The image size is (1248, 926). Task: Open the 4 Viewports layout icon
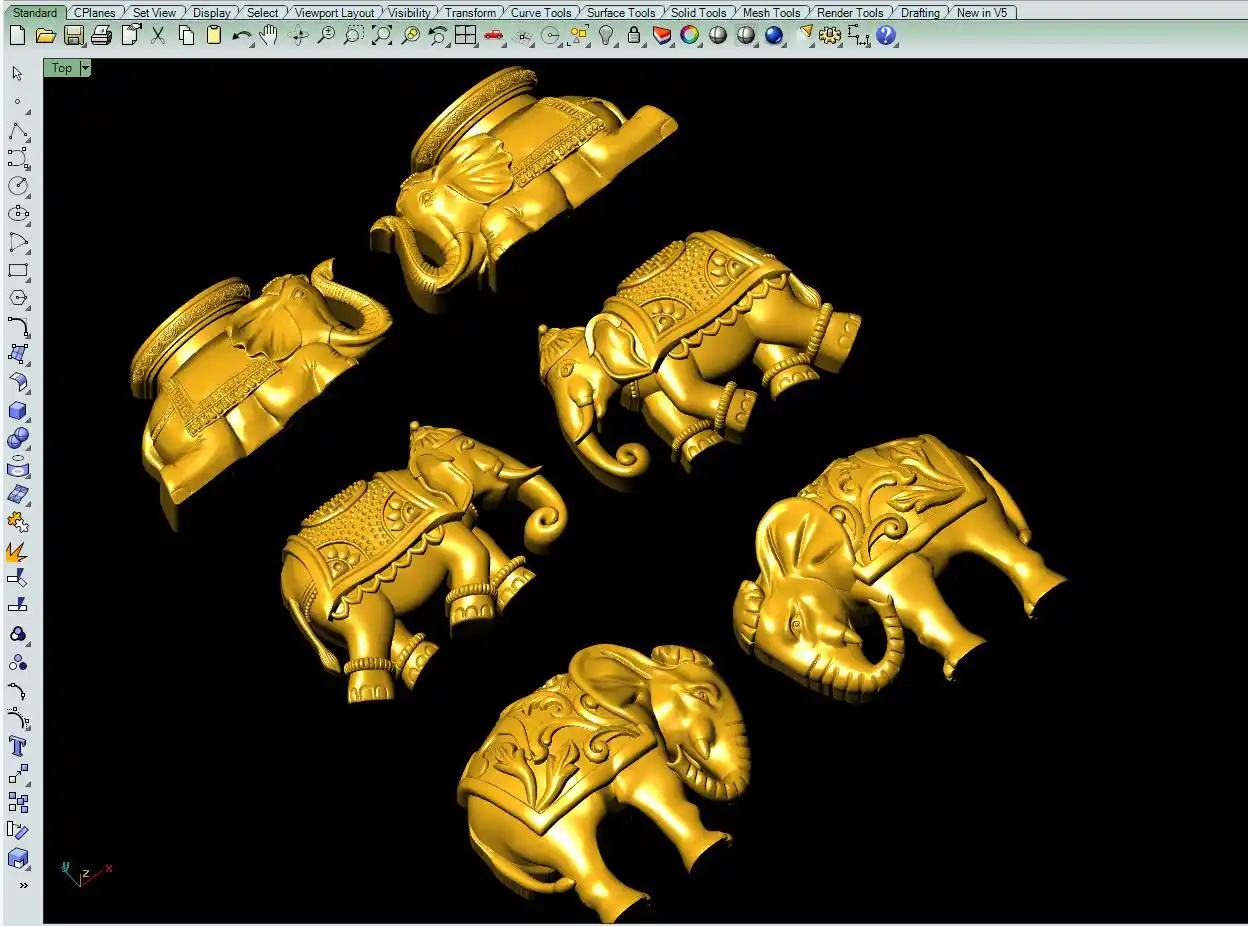[465, 36]
